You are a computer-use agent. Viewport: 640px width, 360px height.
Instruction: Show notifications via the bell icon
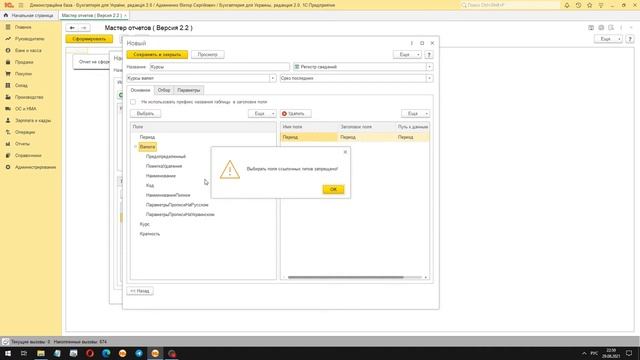(x=567, y=5)
